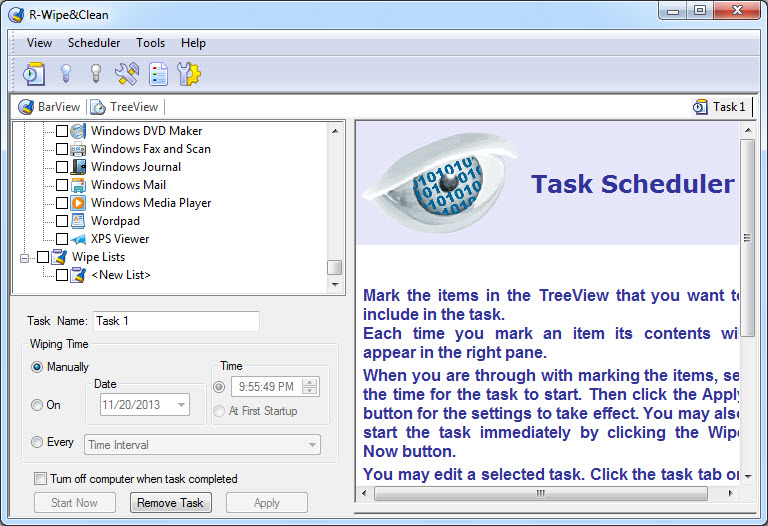Open the Scheduler menu

[x=94, y=43]
